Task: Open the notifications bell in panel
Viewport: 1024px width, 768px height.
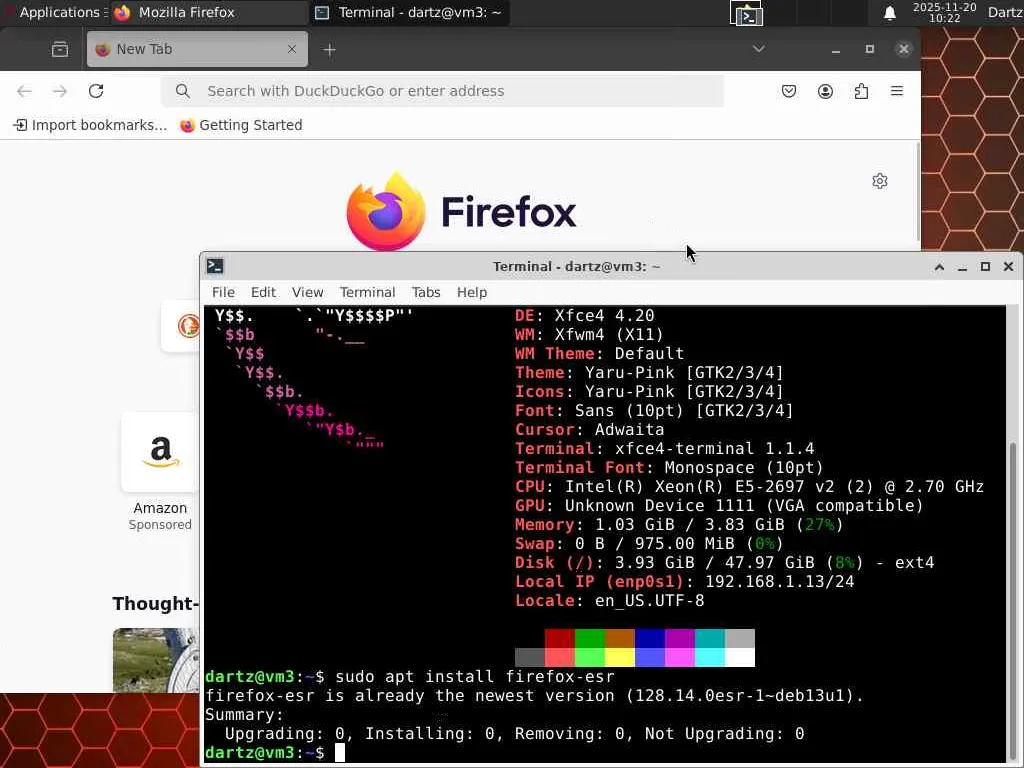Action: pyautogui.click(x=889, y=13)
